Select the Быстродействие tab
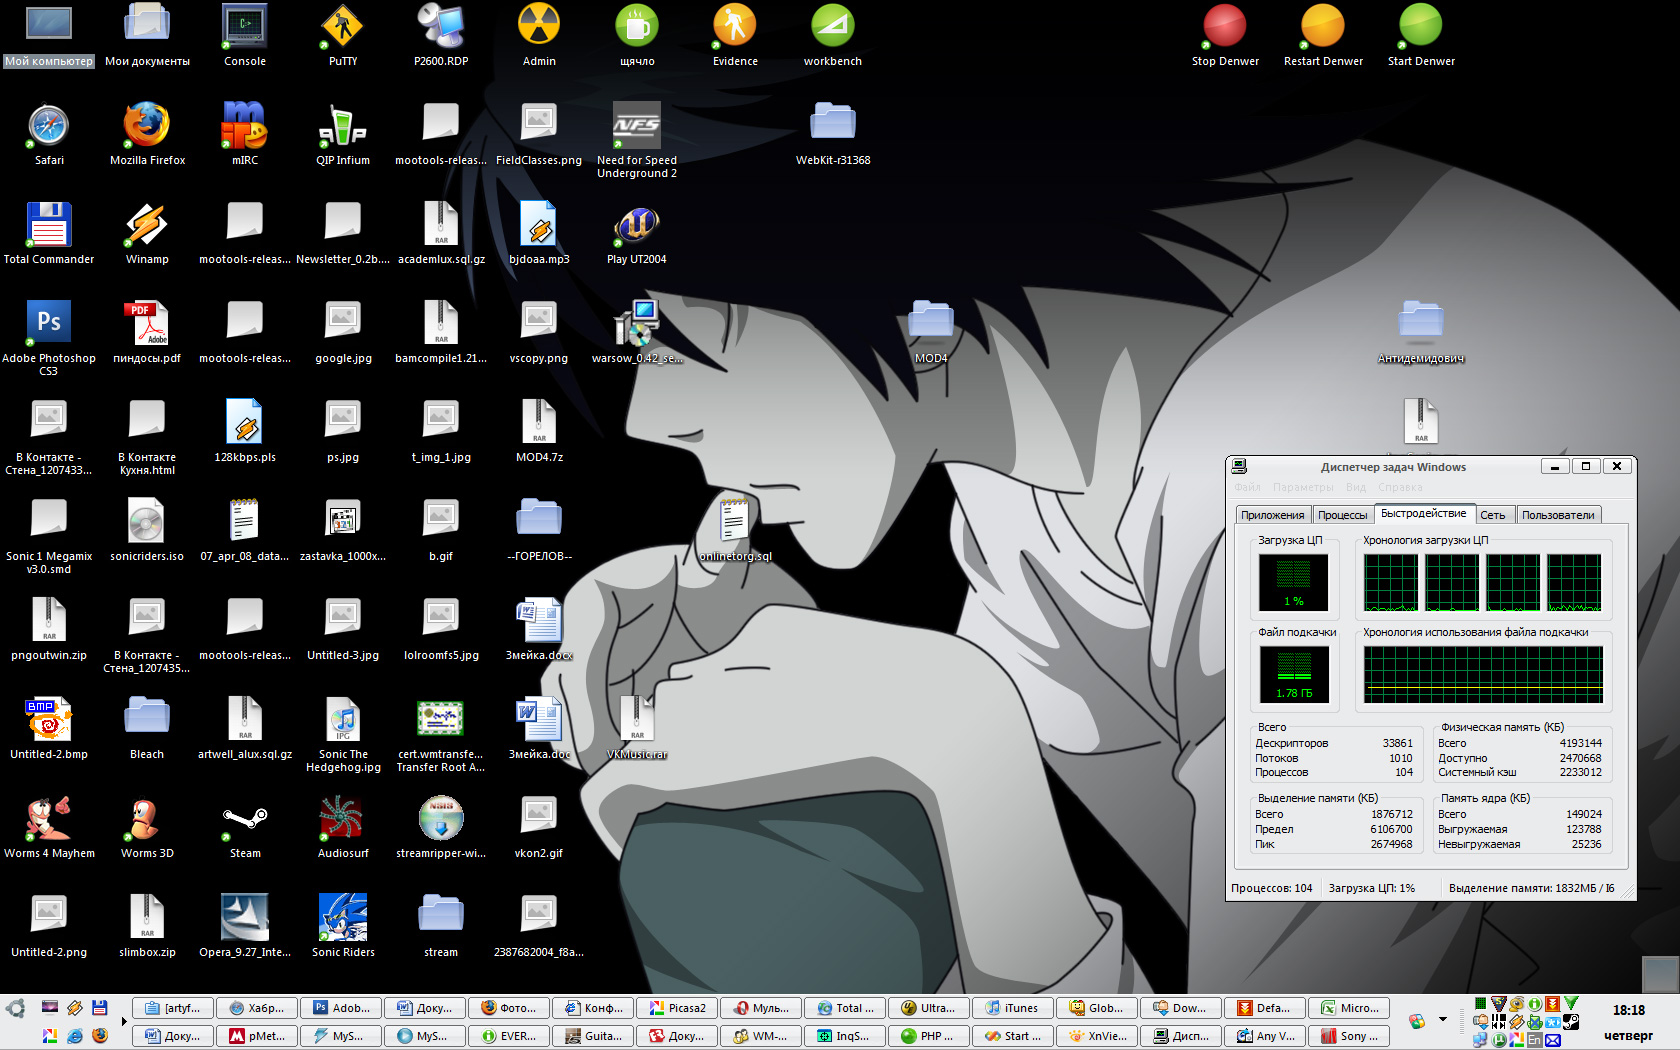1680x1050 pixels. pos(1423,513)
